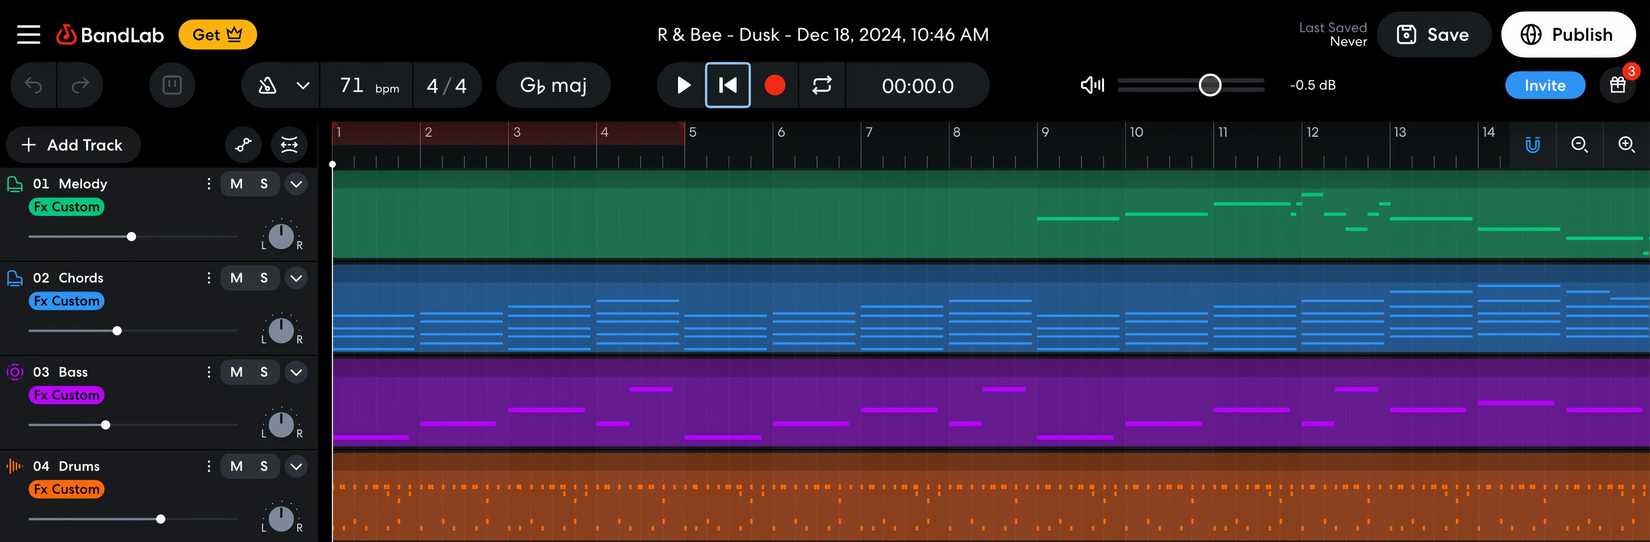
Task: Publish the project
Action: tap(1568, 35)
